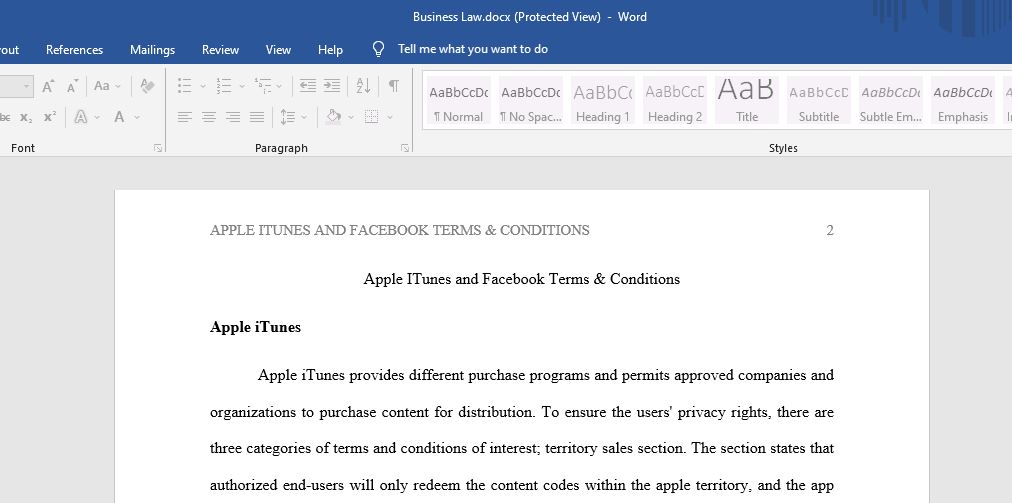Click the Sort A-Z icon

pyautogui.click(x=363, y=86)
